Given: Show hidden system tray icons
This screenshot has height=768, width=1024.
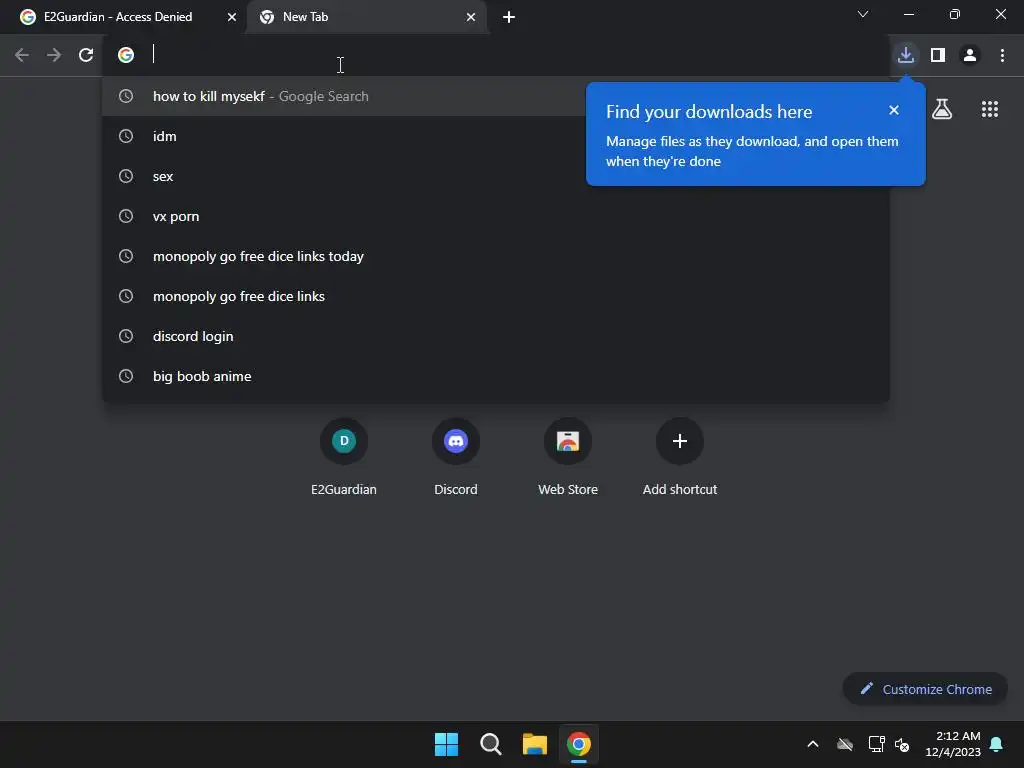Looking at the screenshot, I should coord(813,744).
